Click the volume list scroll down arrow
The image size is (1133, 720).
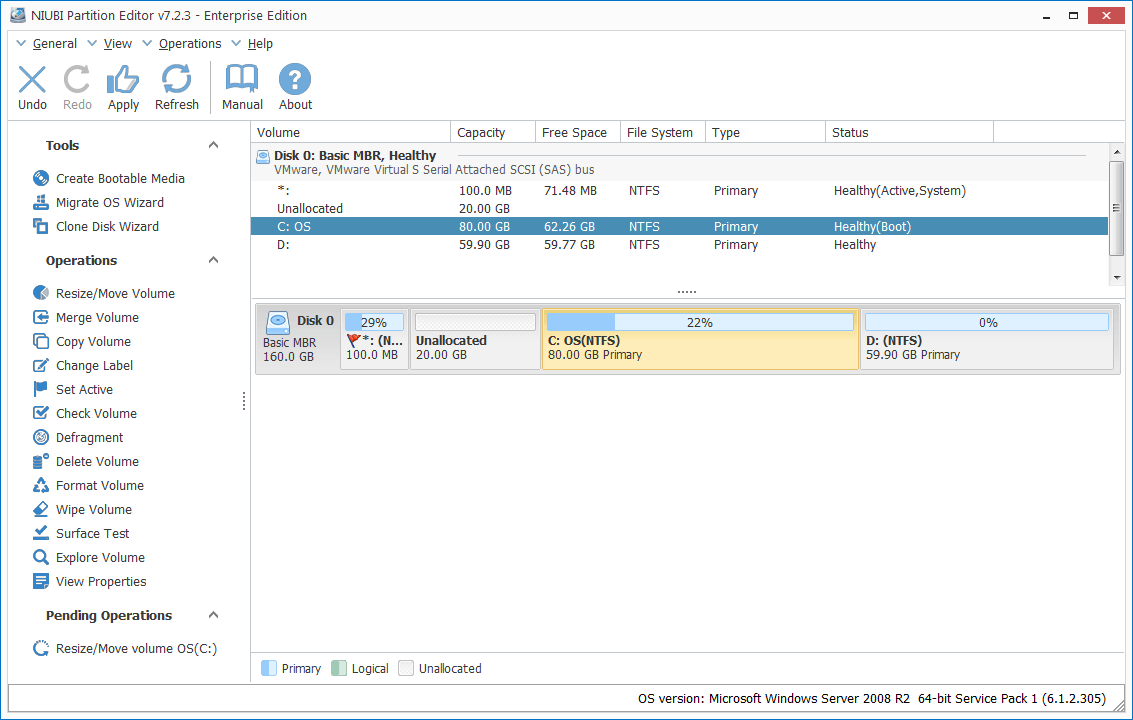[1116, 278]
